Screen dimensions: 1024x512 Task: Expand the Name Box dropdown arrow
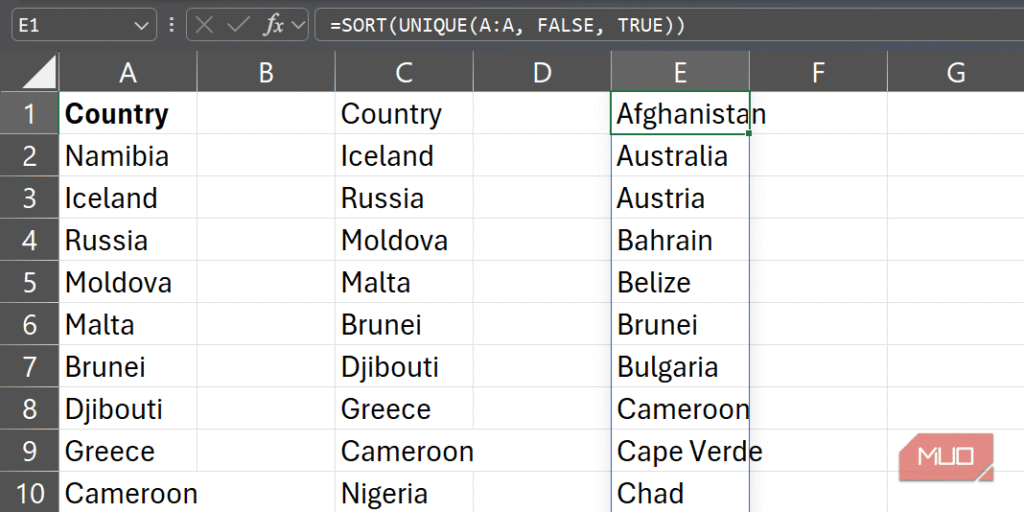point(140,25)
